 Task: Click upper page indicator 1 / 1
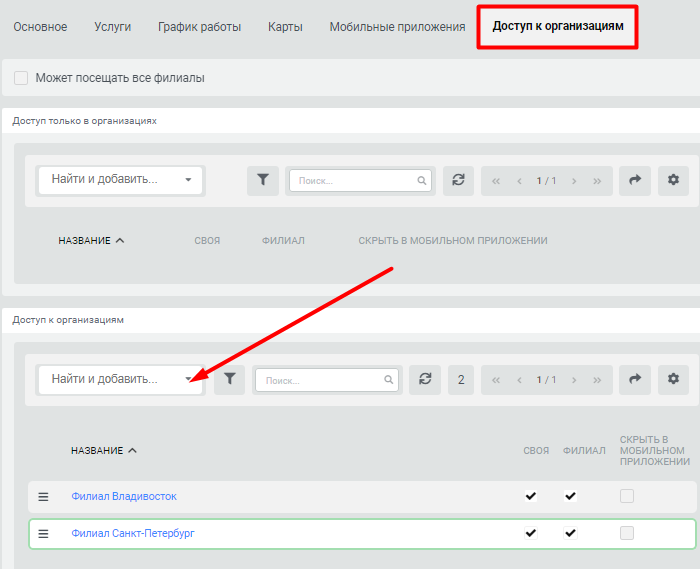(546, 181)
